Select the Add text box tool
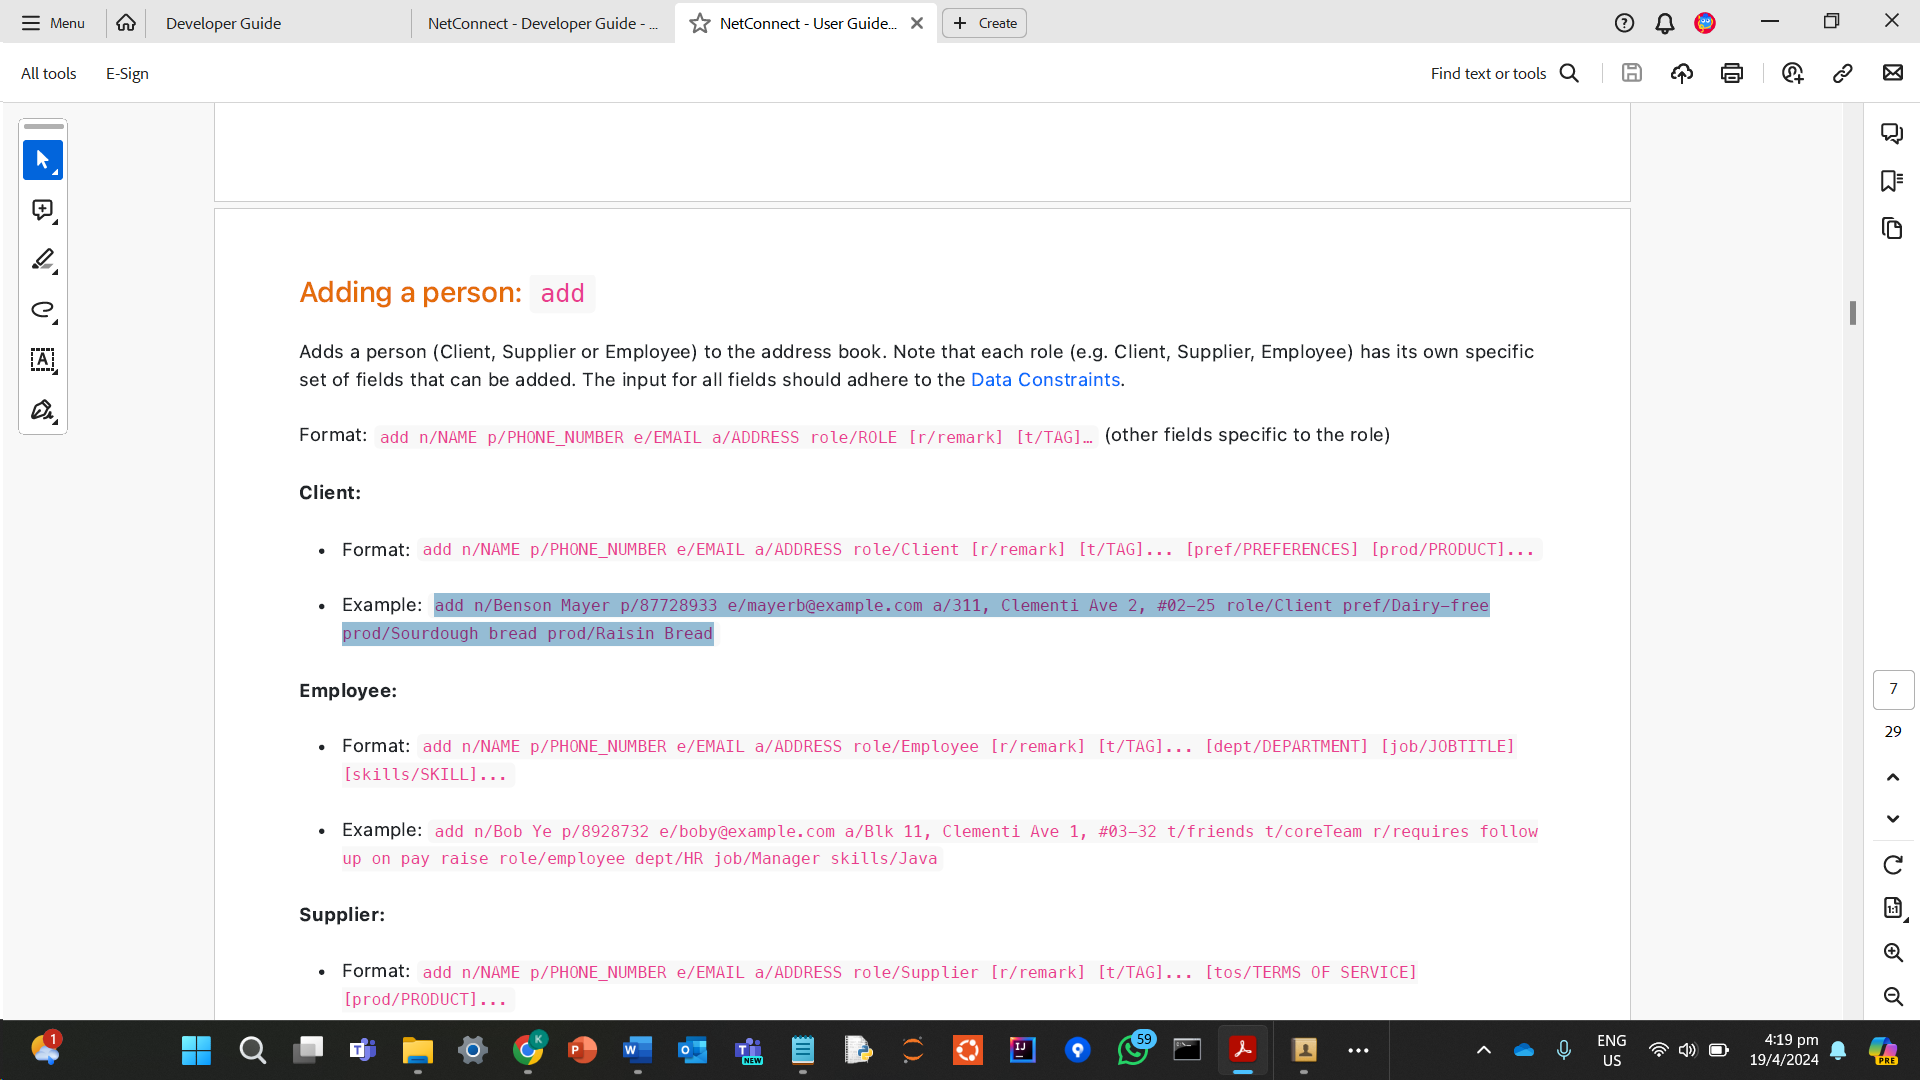The height and width of the screenshot is (1080, 1920). (x=42, y=360)
